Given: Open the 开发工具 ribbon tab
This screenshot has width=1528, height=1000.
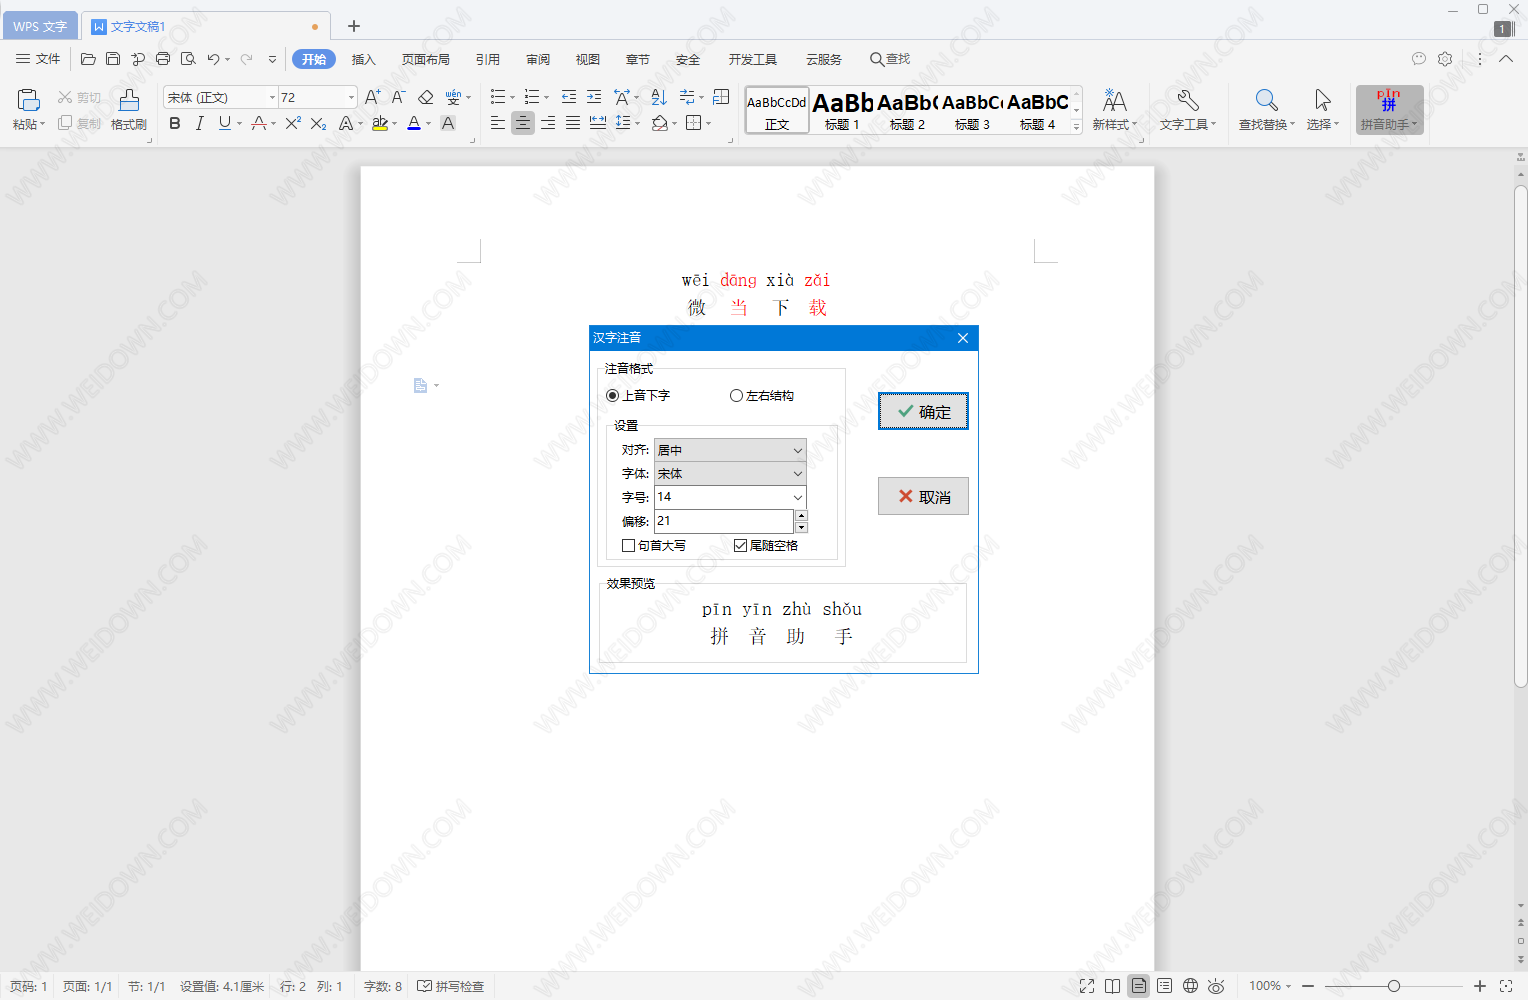Looking at the screenshot, I should pyautogui.click(x=753, y=59).
